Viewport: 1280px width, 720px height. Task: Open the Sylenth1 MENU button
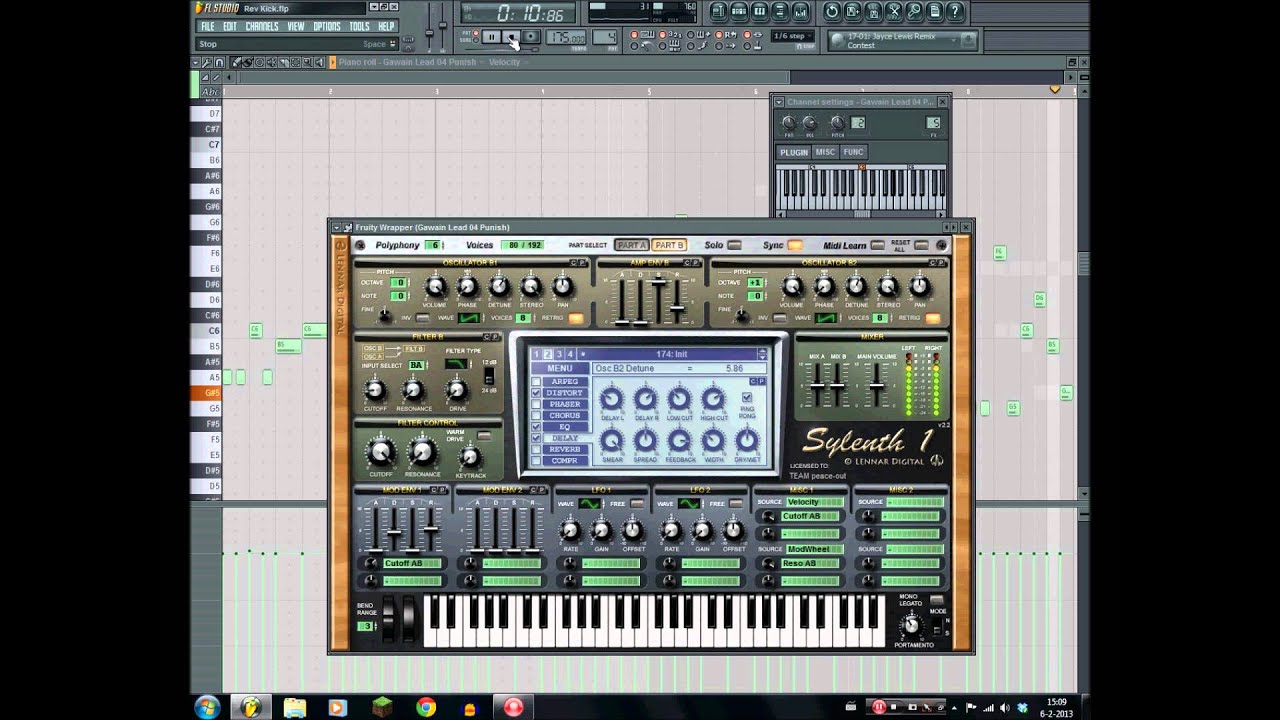click(560, 368)
